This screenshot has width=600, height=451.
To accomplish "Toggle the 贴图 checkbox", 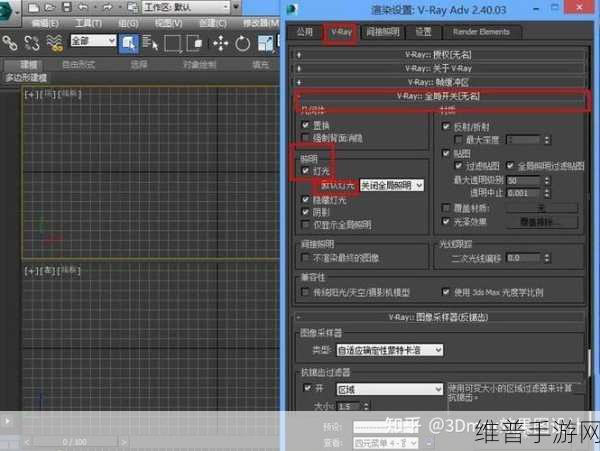I will coord(446,153).
